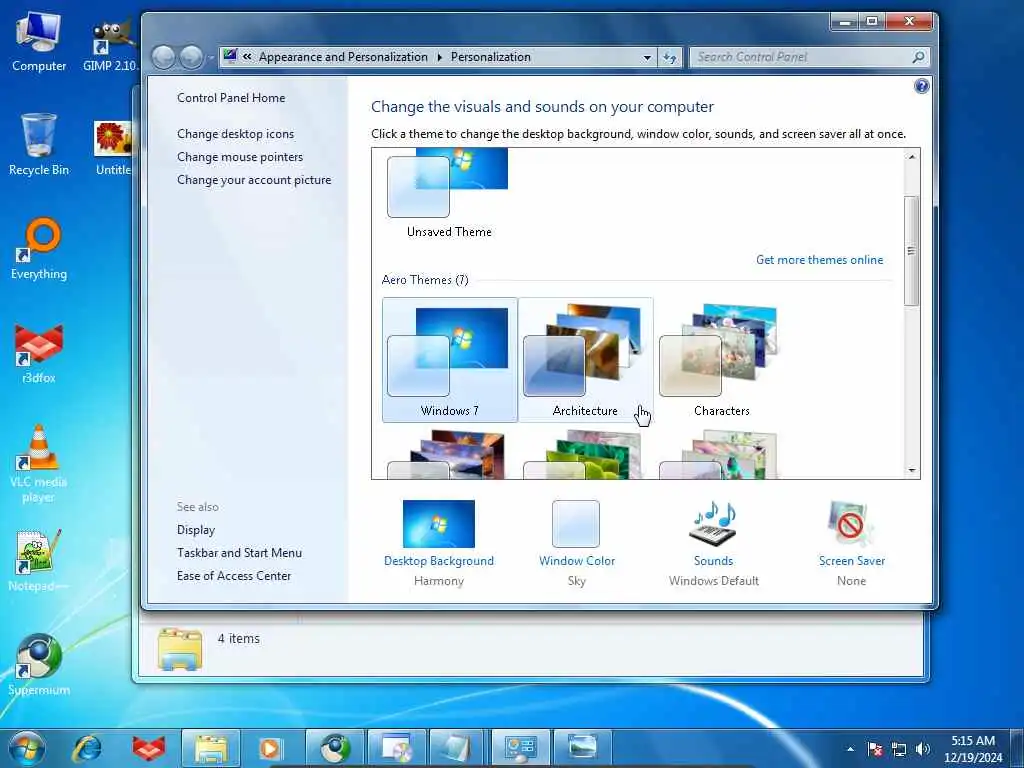
Task: Click the Help question mark icon
Action: pos(921,86)
